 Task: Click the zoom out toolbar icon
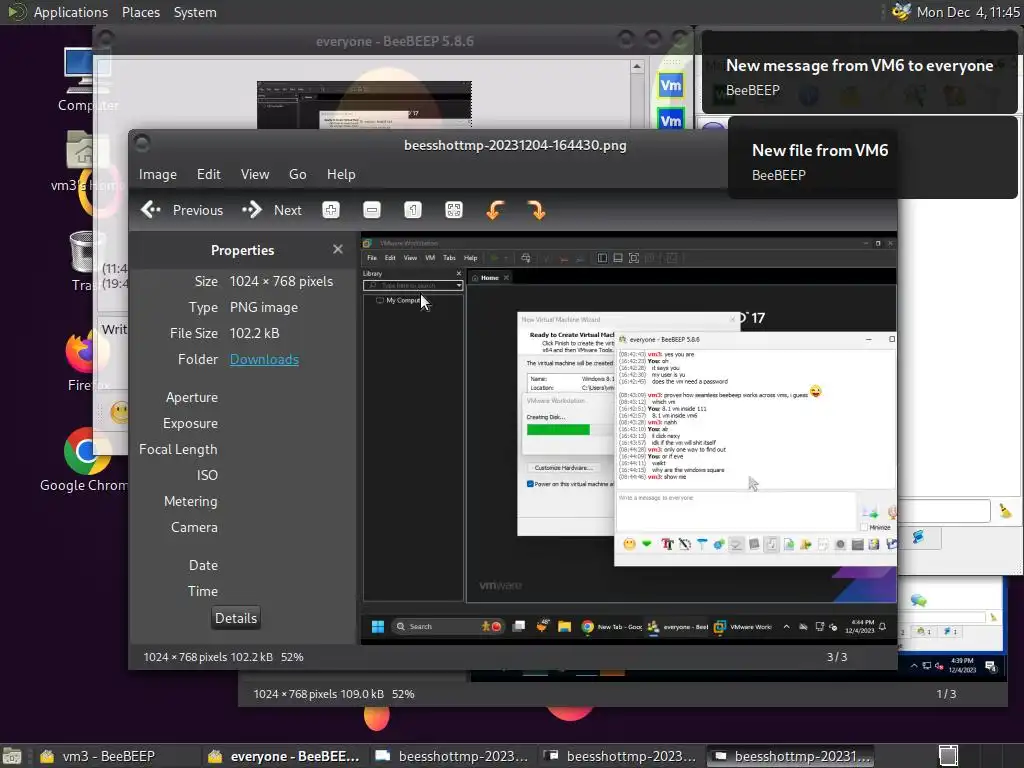tap(372, 210)
